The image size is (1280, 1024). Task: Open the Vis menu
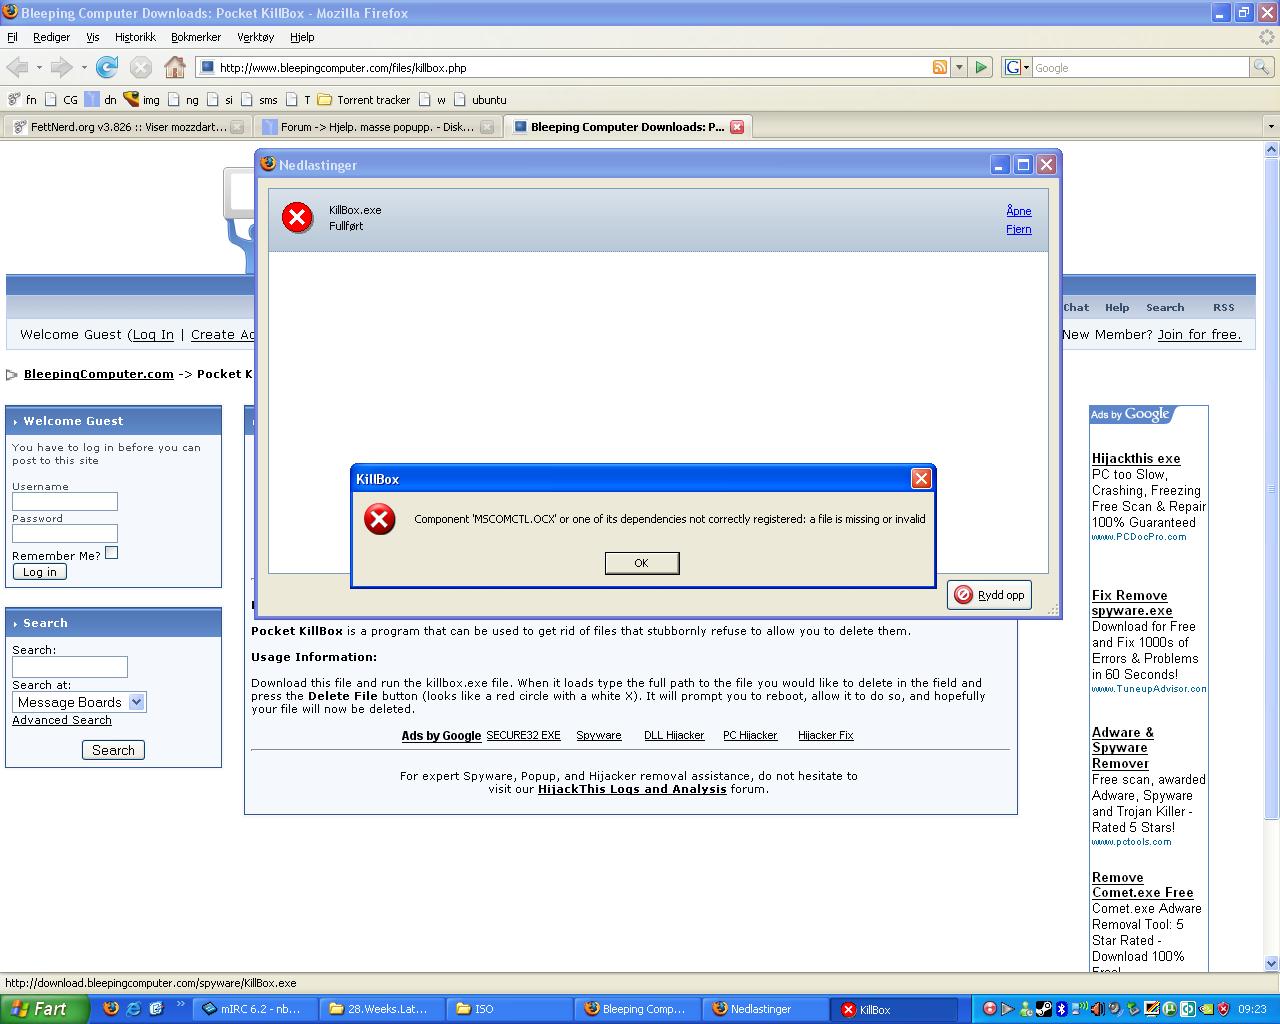pyautogui.click(x=93, y=37)
